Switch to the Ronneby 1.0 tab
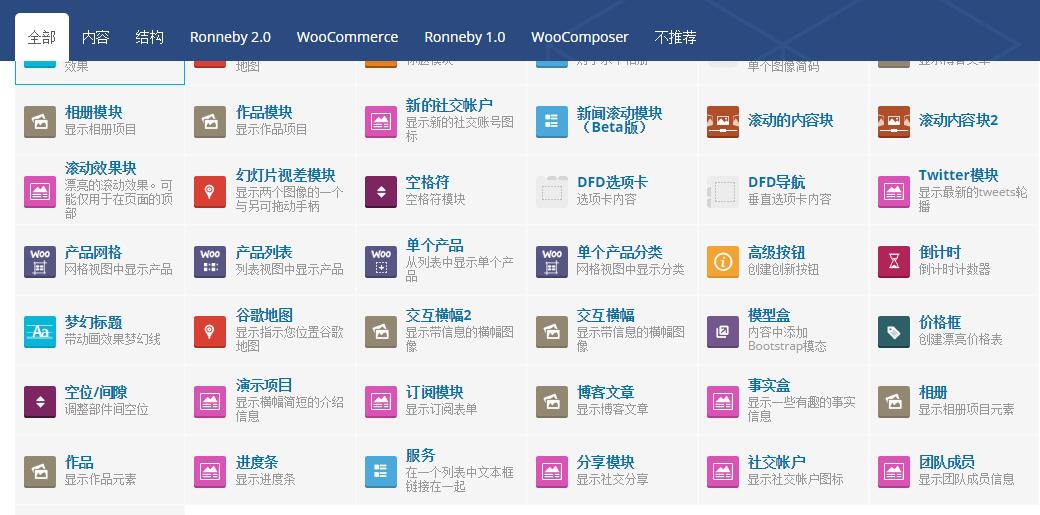Image resolution: width=1040 pixels, height=515 pixels. pos(465,37)
